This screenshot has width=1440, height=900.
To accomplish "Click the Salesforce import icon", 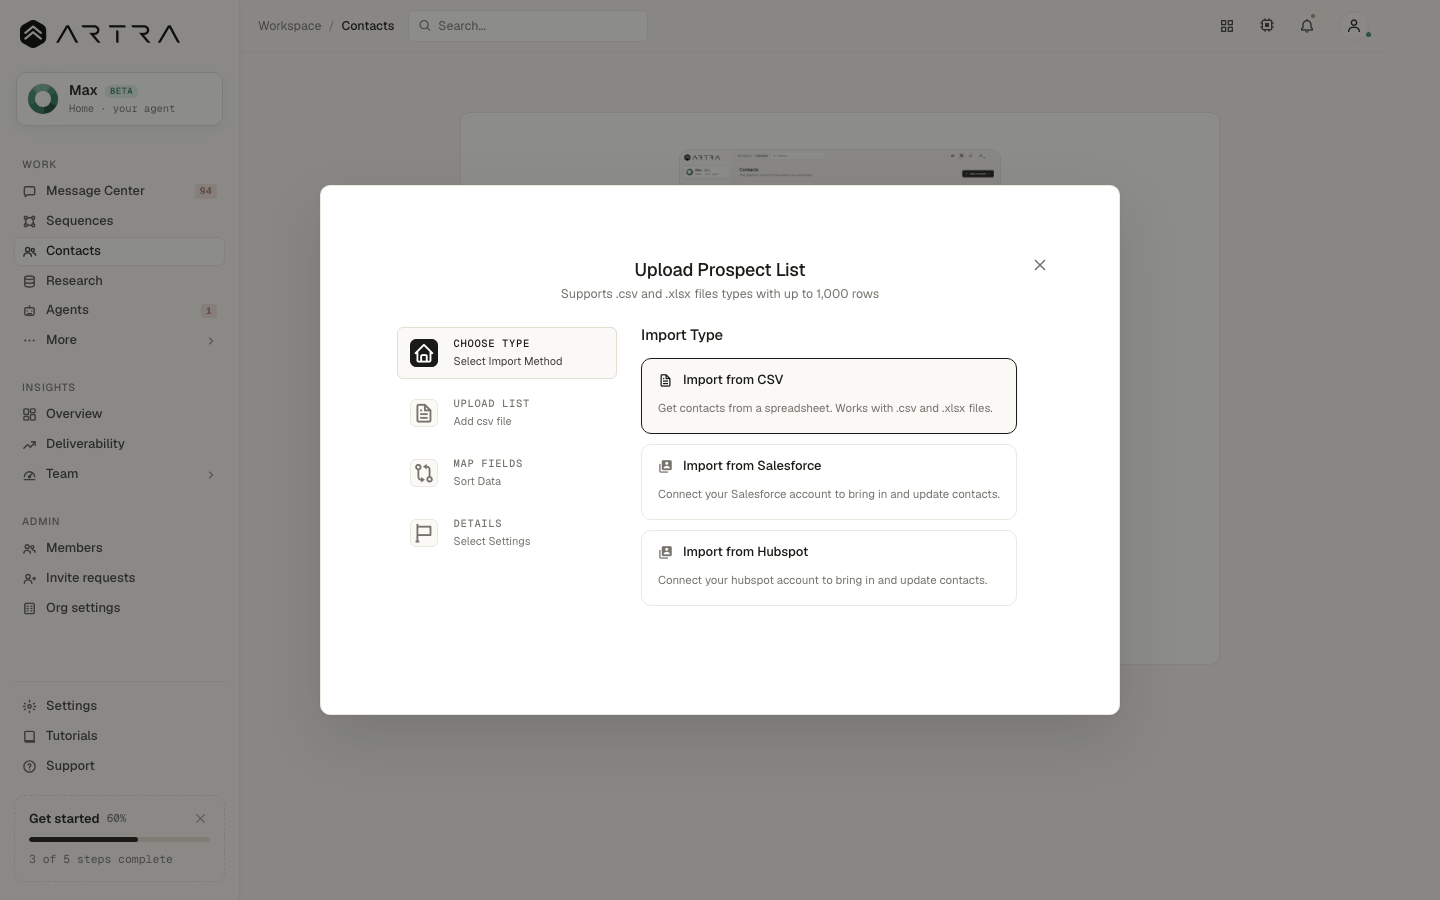I will [665, 467].
